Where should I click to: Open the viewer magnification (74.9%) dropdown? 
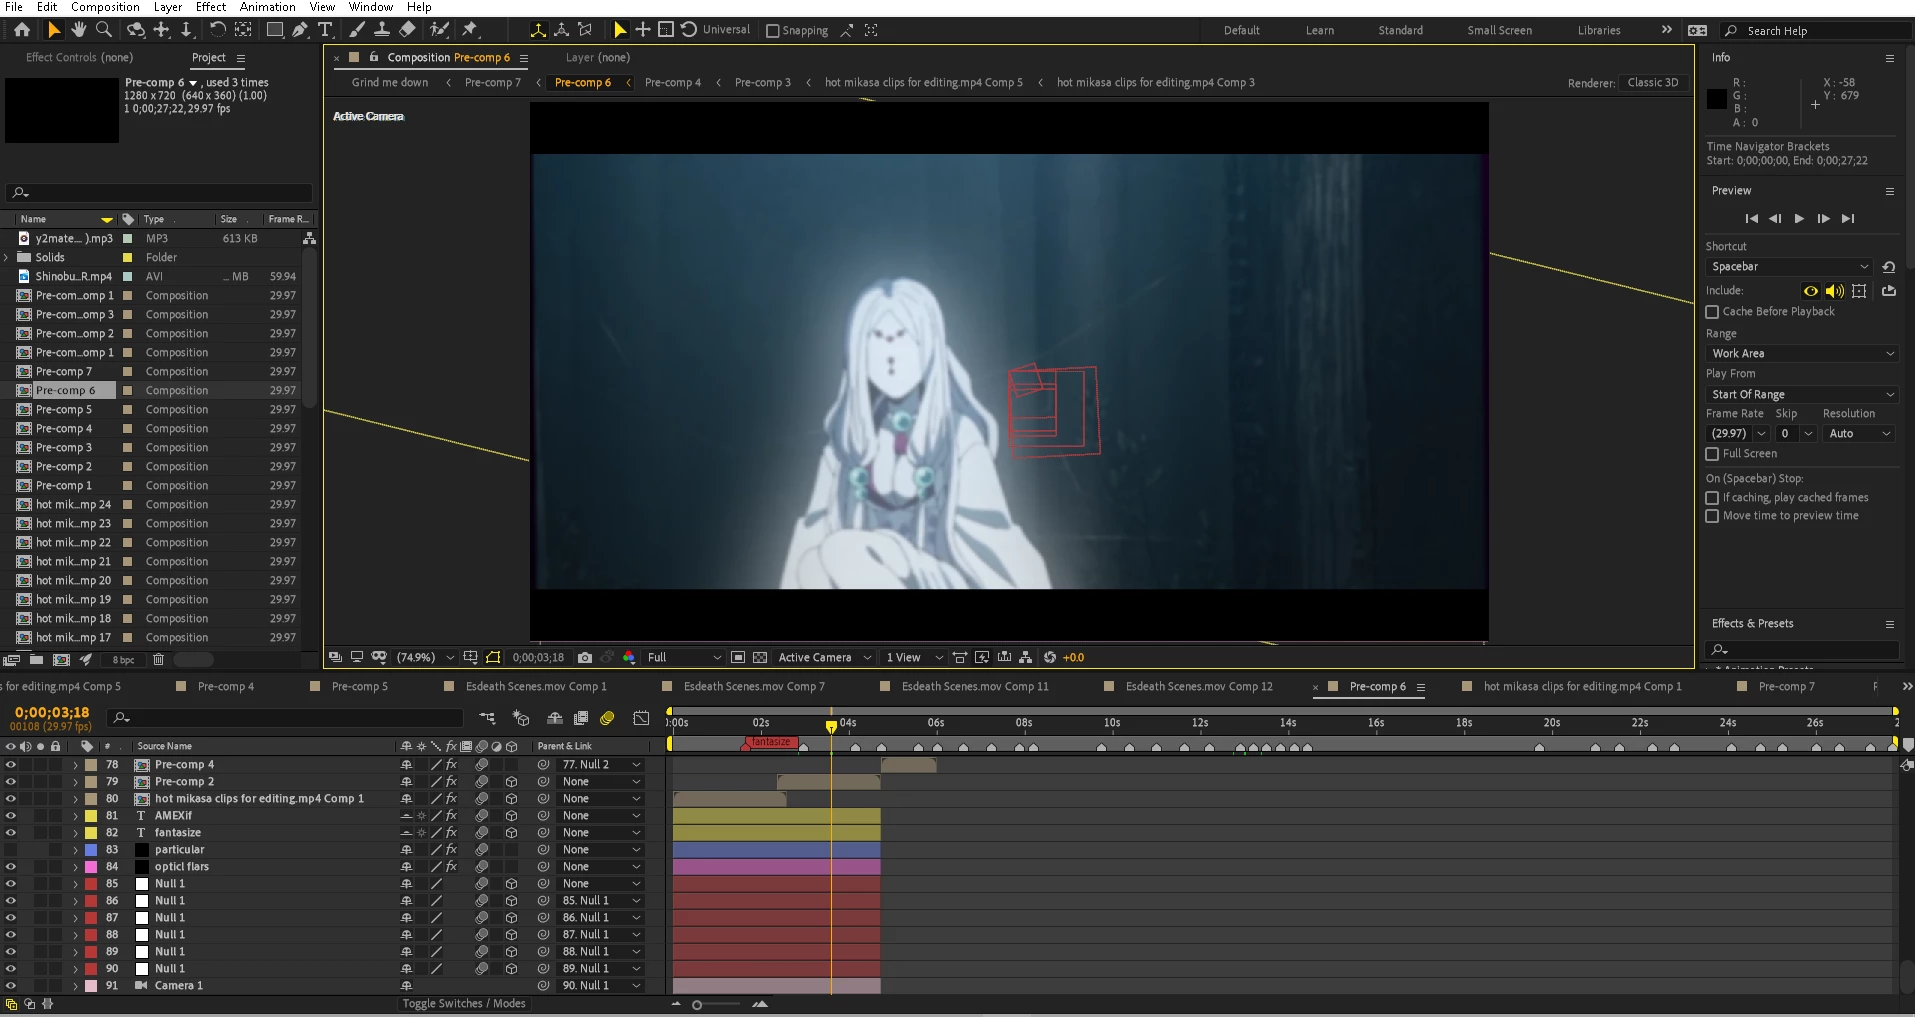pyautogui.click(x=425, y=658)
